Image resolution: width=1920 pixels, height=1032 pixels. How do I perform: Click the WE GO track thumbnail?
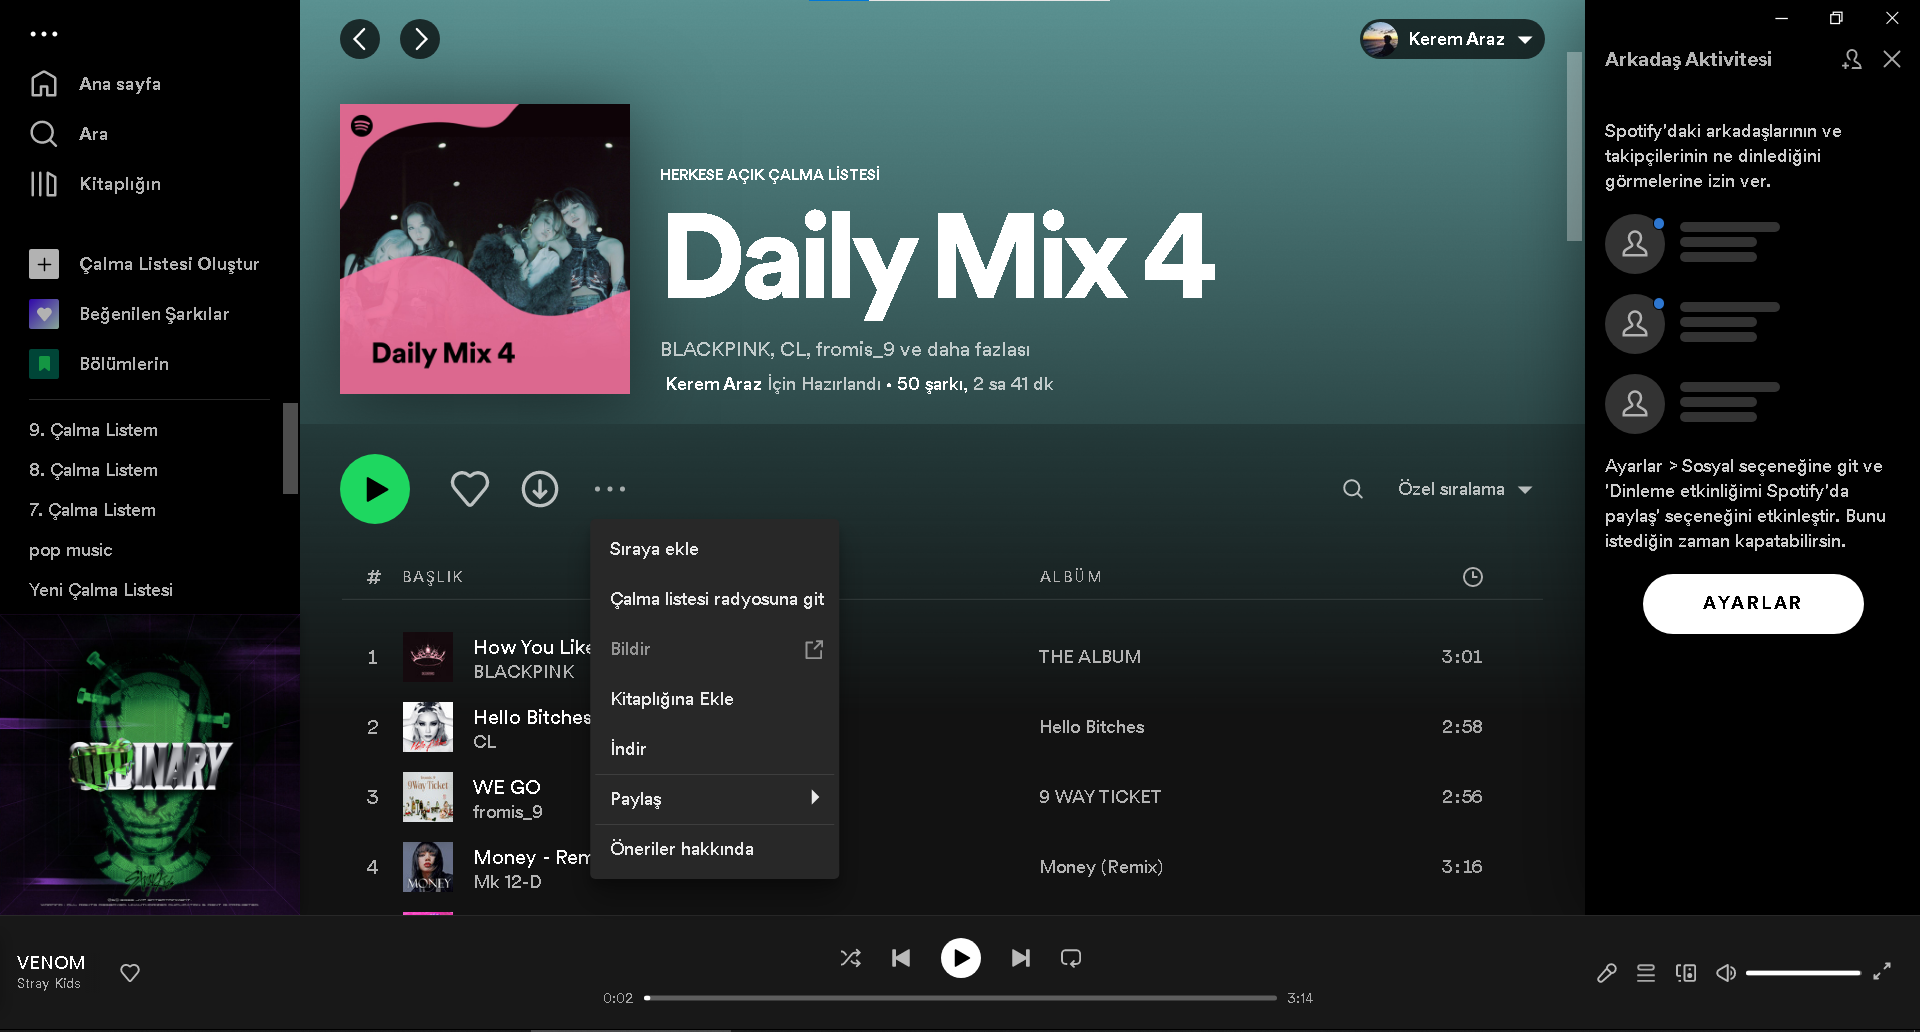click(x=428, y=797)
